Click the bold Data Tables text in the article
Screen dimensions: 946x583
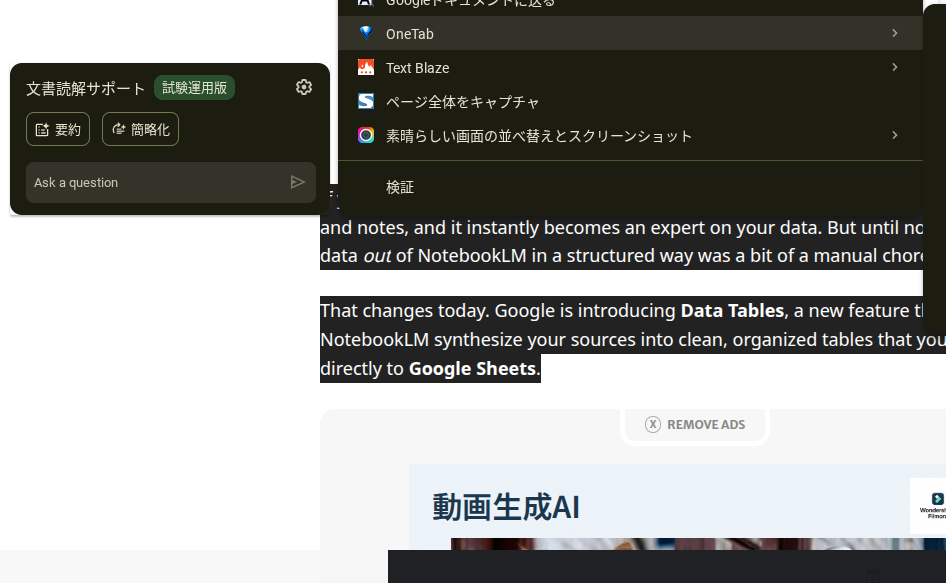[x=732, y=311]
